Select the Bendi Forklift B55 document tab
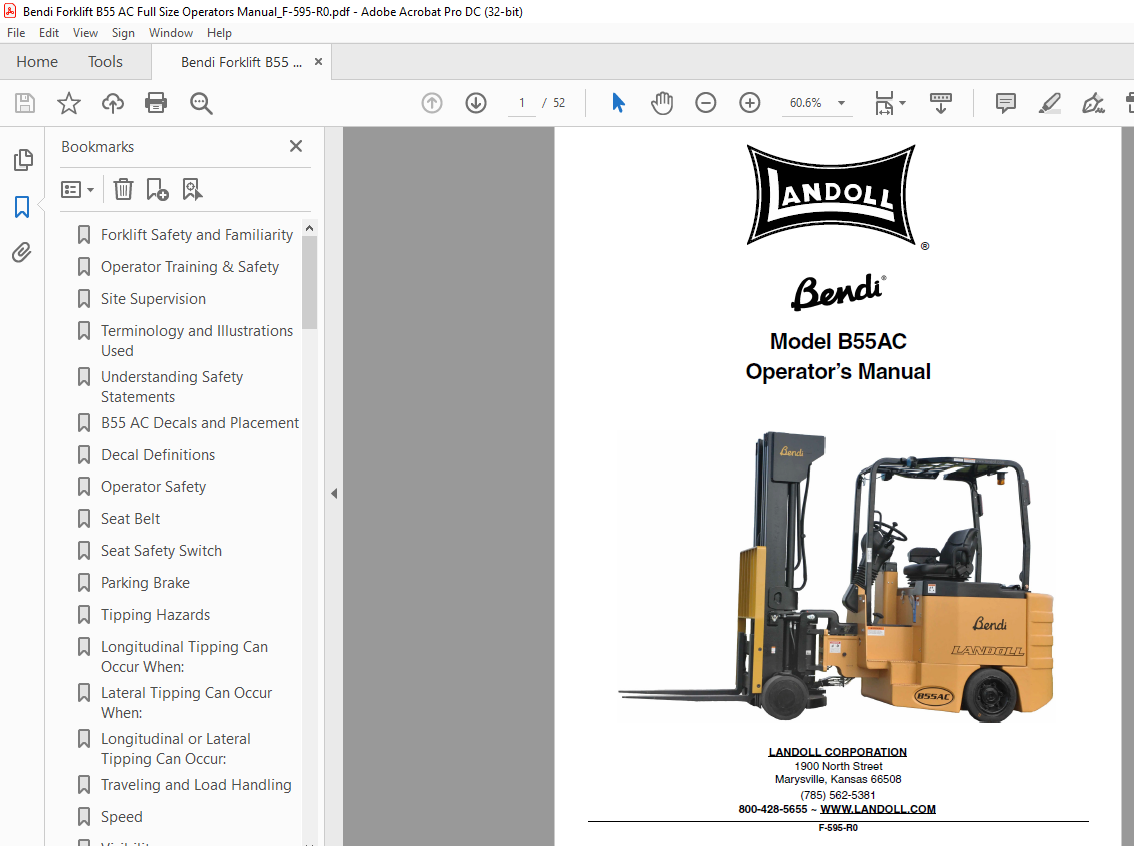This screenshot has height=846, width=1134. [x=242, y=62]
